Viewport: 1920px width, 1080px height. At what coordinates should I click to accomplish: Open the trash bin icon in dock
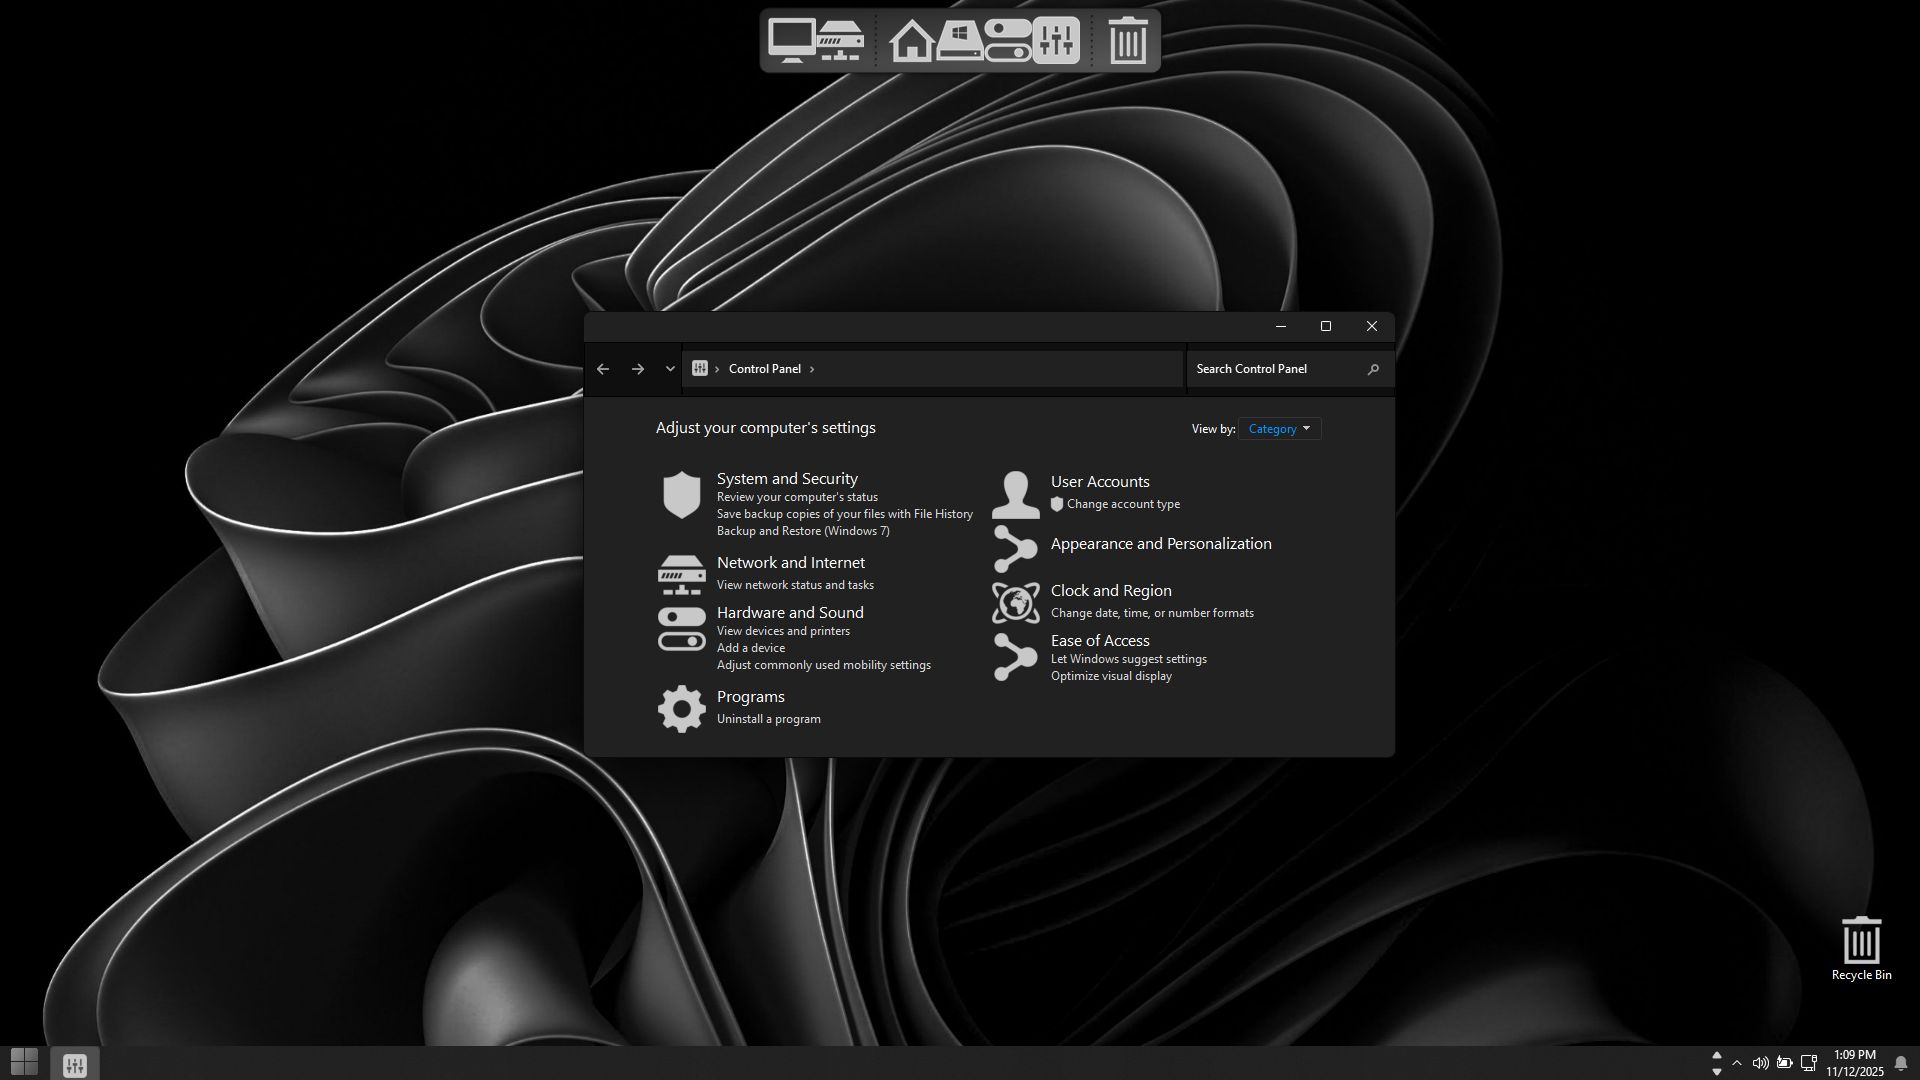[x=1127, y=41]
